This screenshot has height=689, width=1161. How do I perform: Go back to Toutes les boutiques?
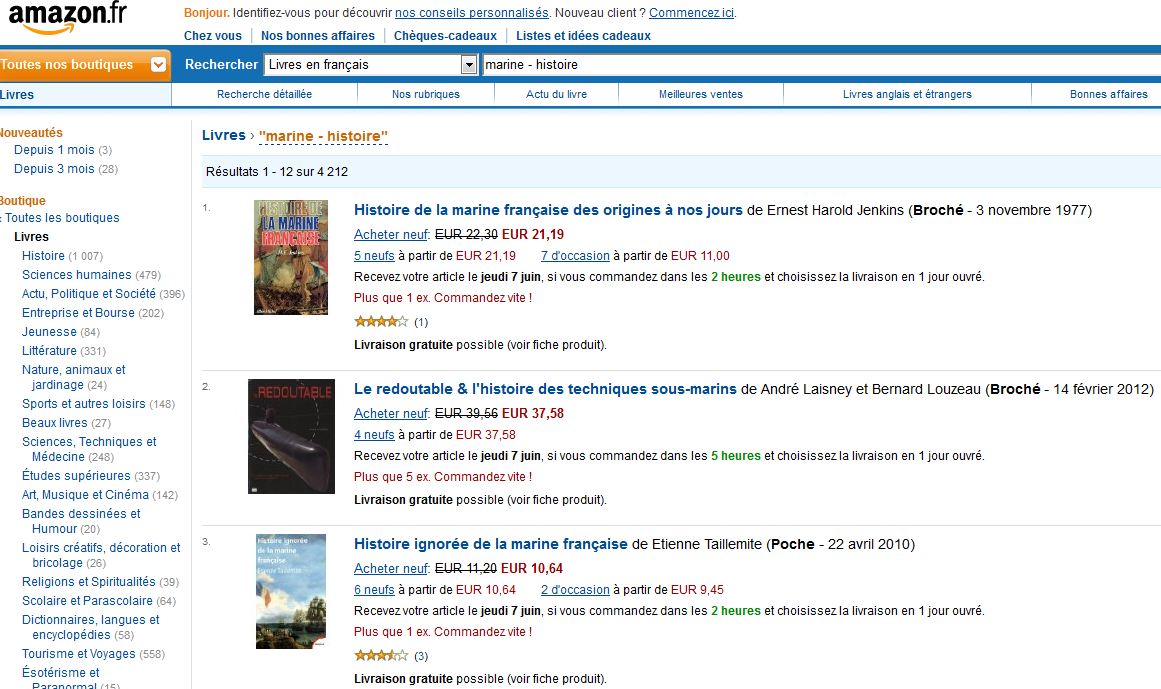click(x=62, y=218)
